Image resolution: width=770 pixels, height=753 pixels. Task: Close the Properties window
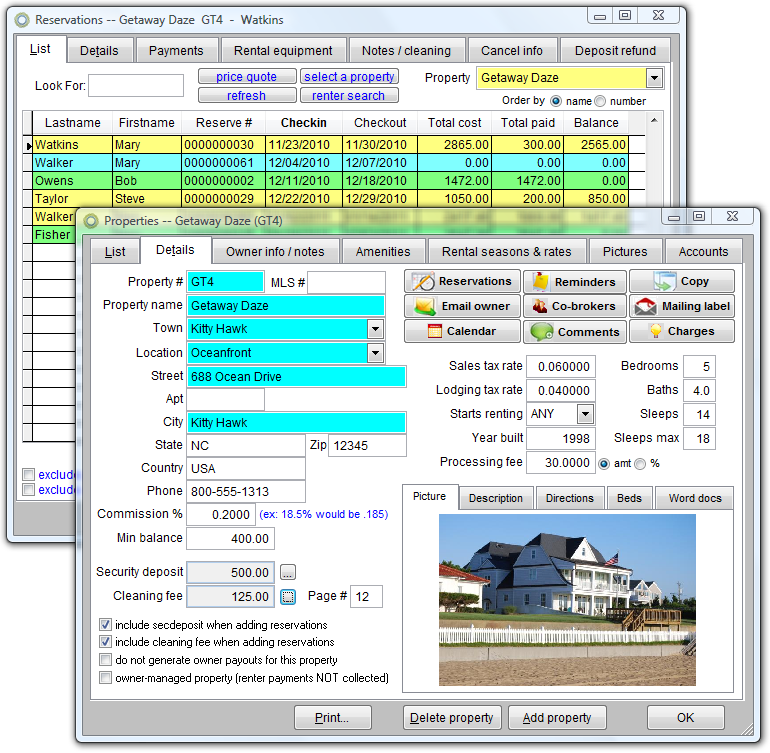732,216
